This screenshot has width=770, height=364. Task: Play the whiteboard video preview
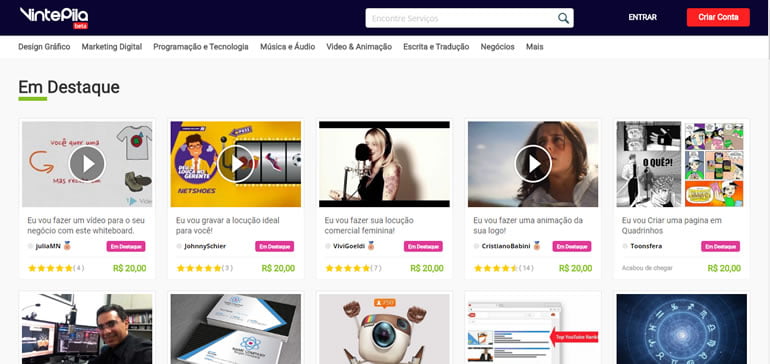[87, 164]
